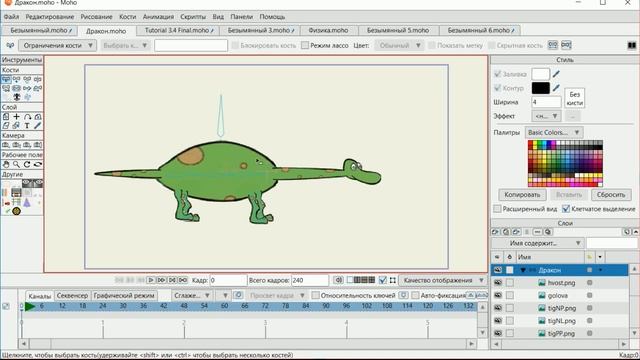Collapse the Дракон layer group triangle
Screen dimensions: 640x360
click(523, 270)
